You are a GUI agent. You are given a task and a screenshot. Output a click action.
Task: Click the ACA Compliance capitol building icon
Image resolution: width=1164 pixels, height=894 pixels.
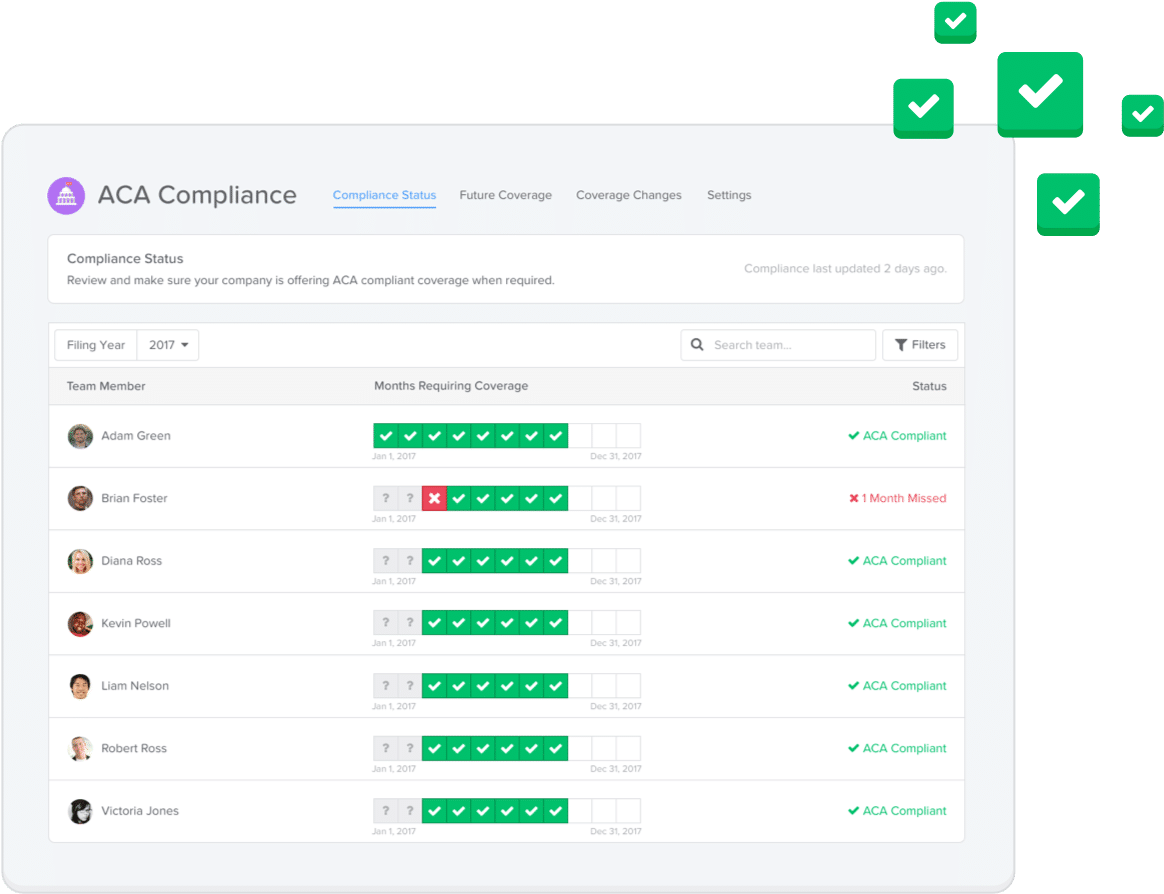tap(66, 196)
